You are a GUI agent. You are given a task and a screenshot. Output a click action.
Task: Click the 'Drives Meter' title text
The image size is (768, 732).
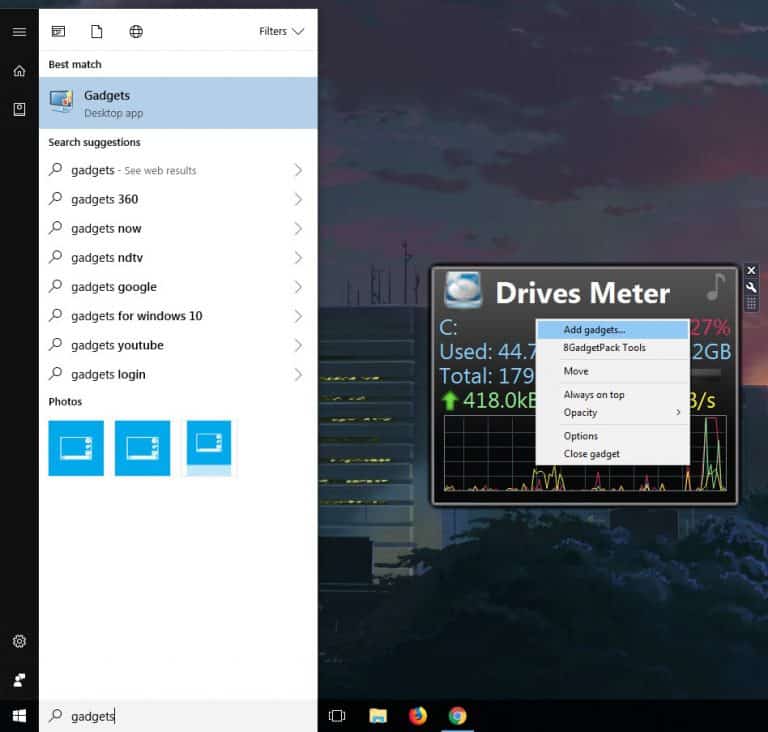pos(582,293)
